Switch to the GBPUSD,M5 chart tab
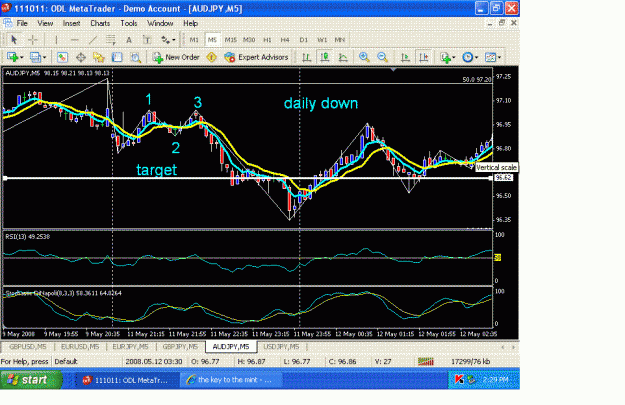The width and height of the screenshot is (625, 405). 28,347
